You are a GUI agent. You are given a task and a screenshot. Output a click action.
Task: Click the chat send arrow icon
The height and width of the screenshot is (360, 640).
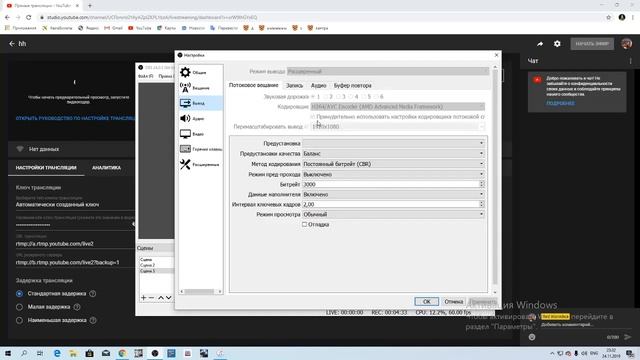coord(627,337)
